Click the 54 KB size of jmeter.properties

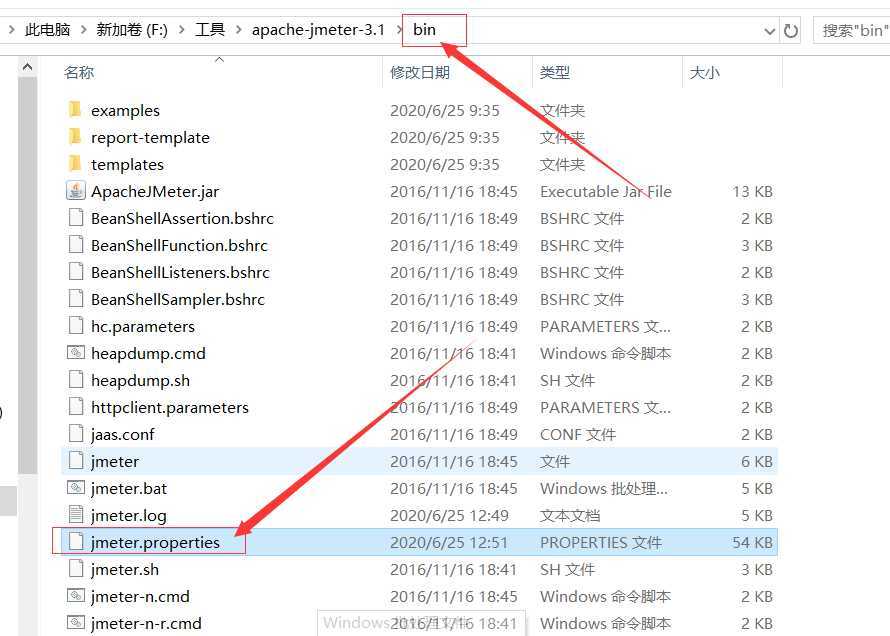752,542
